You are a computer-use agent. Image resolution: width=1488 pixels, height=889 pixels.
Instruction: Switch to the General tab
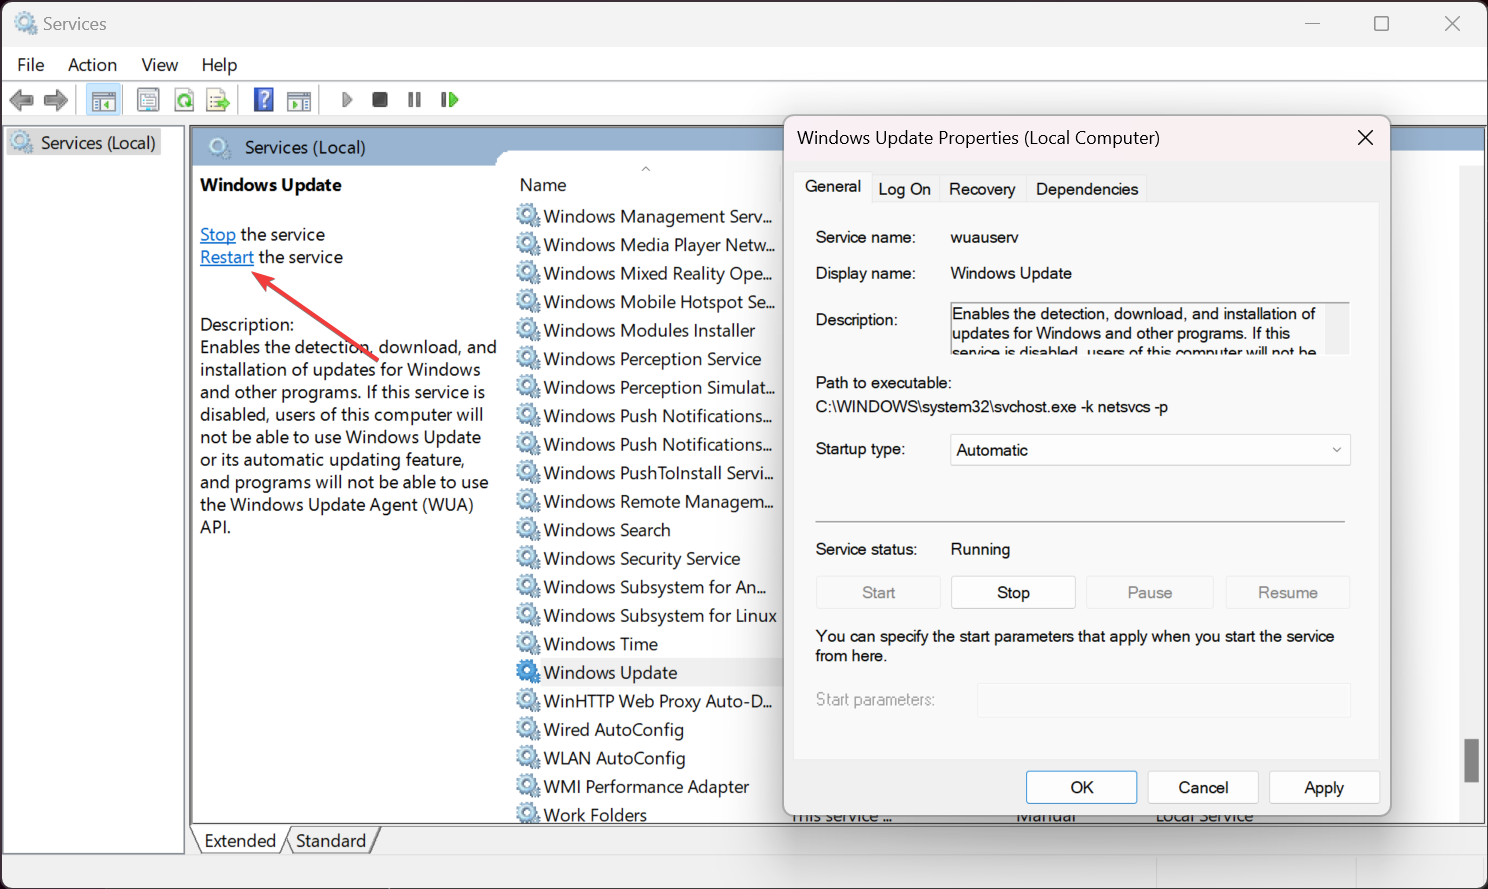[833, 186]
